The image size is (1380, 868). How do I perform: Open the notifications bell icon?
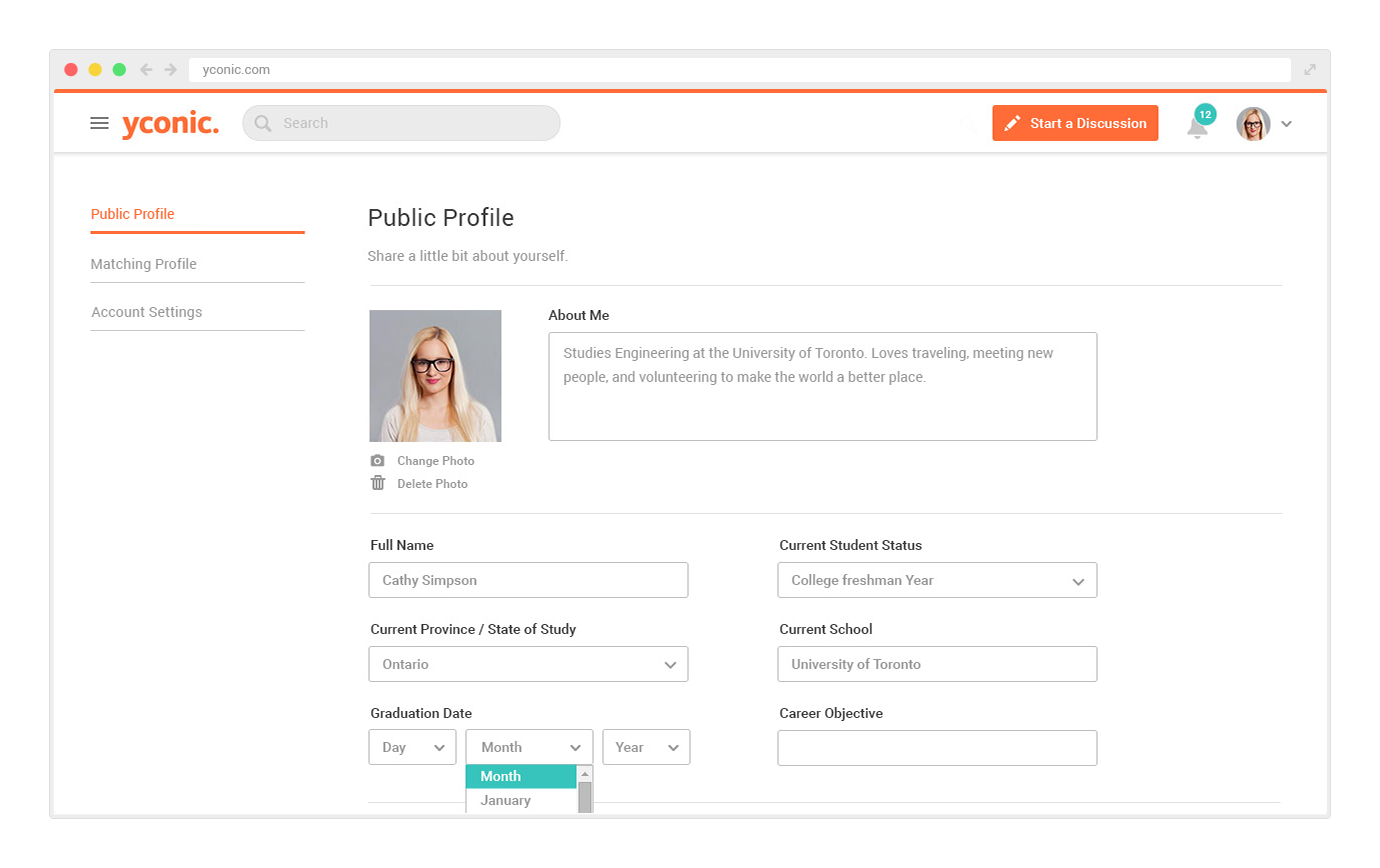pyautogui.click(x=1198, y=125)
